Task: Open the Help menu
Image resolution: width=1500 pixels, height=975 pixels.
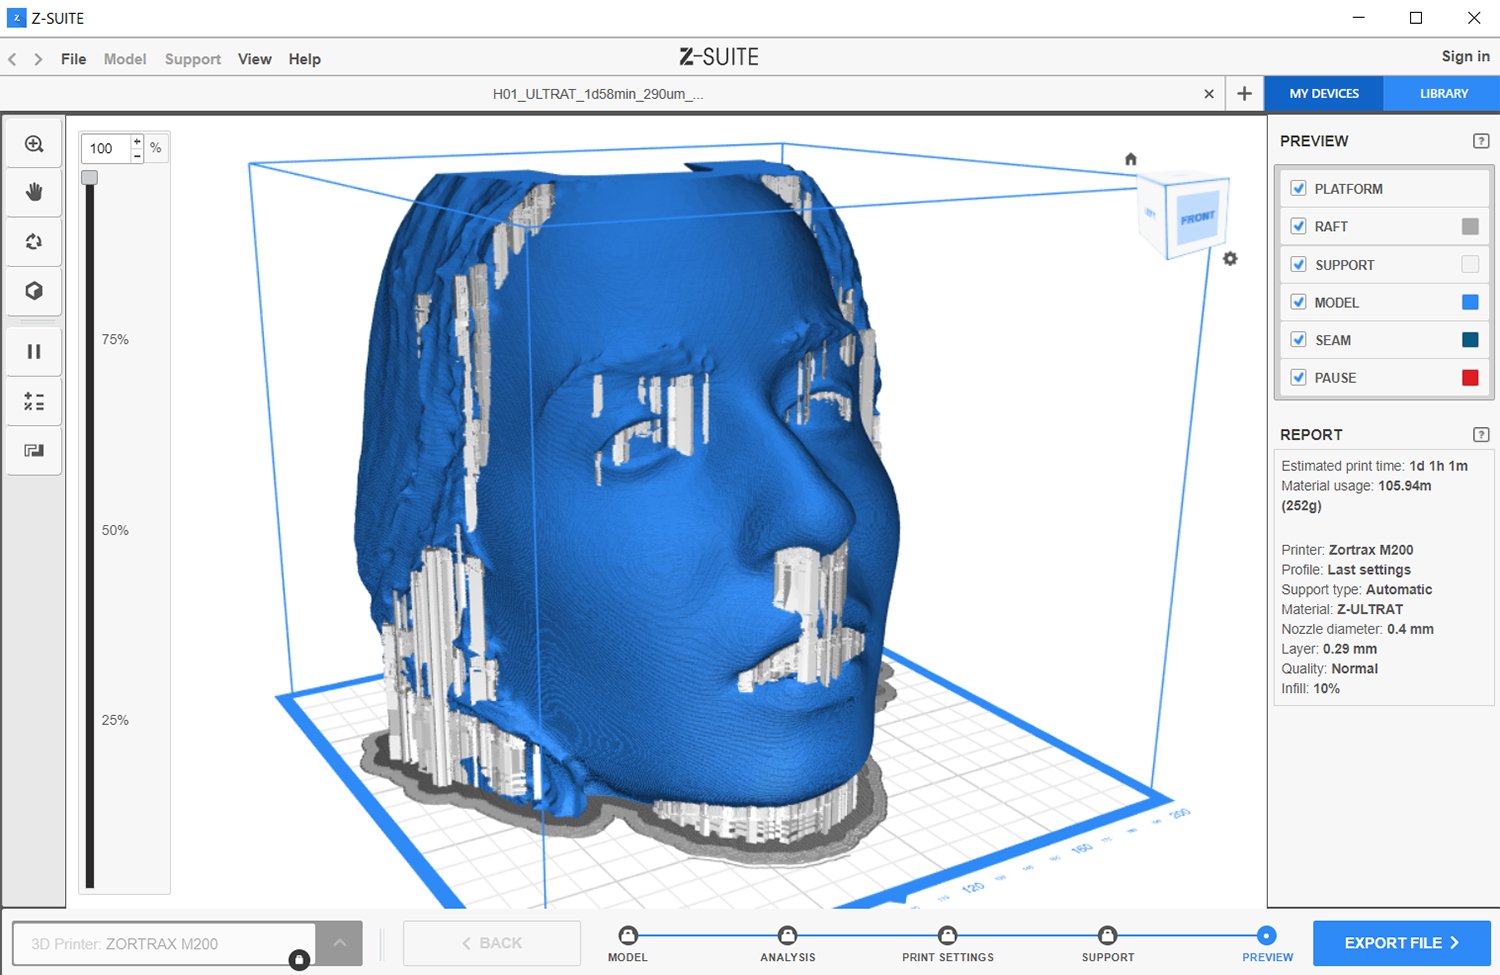Action: [305, 59]
